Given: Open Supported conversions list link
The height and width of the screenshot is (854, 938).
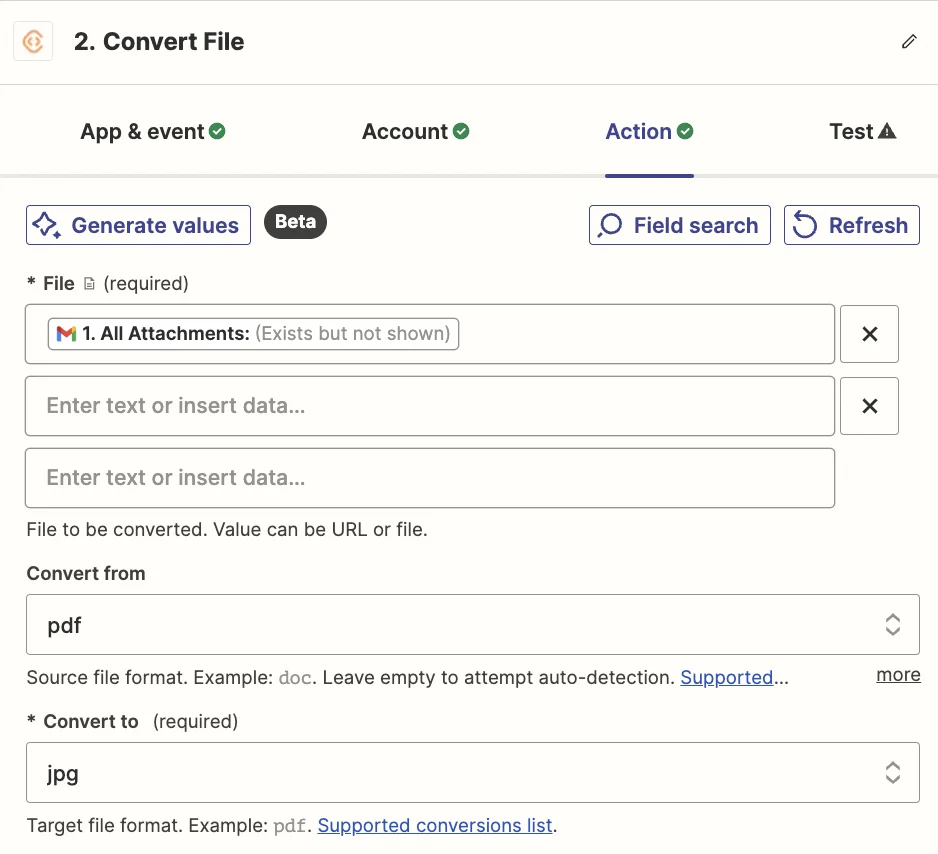Looking at the screenshot, I should [x=435, y=826].
